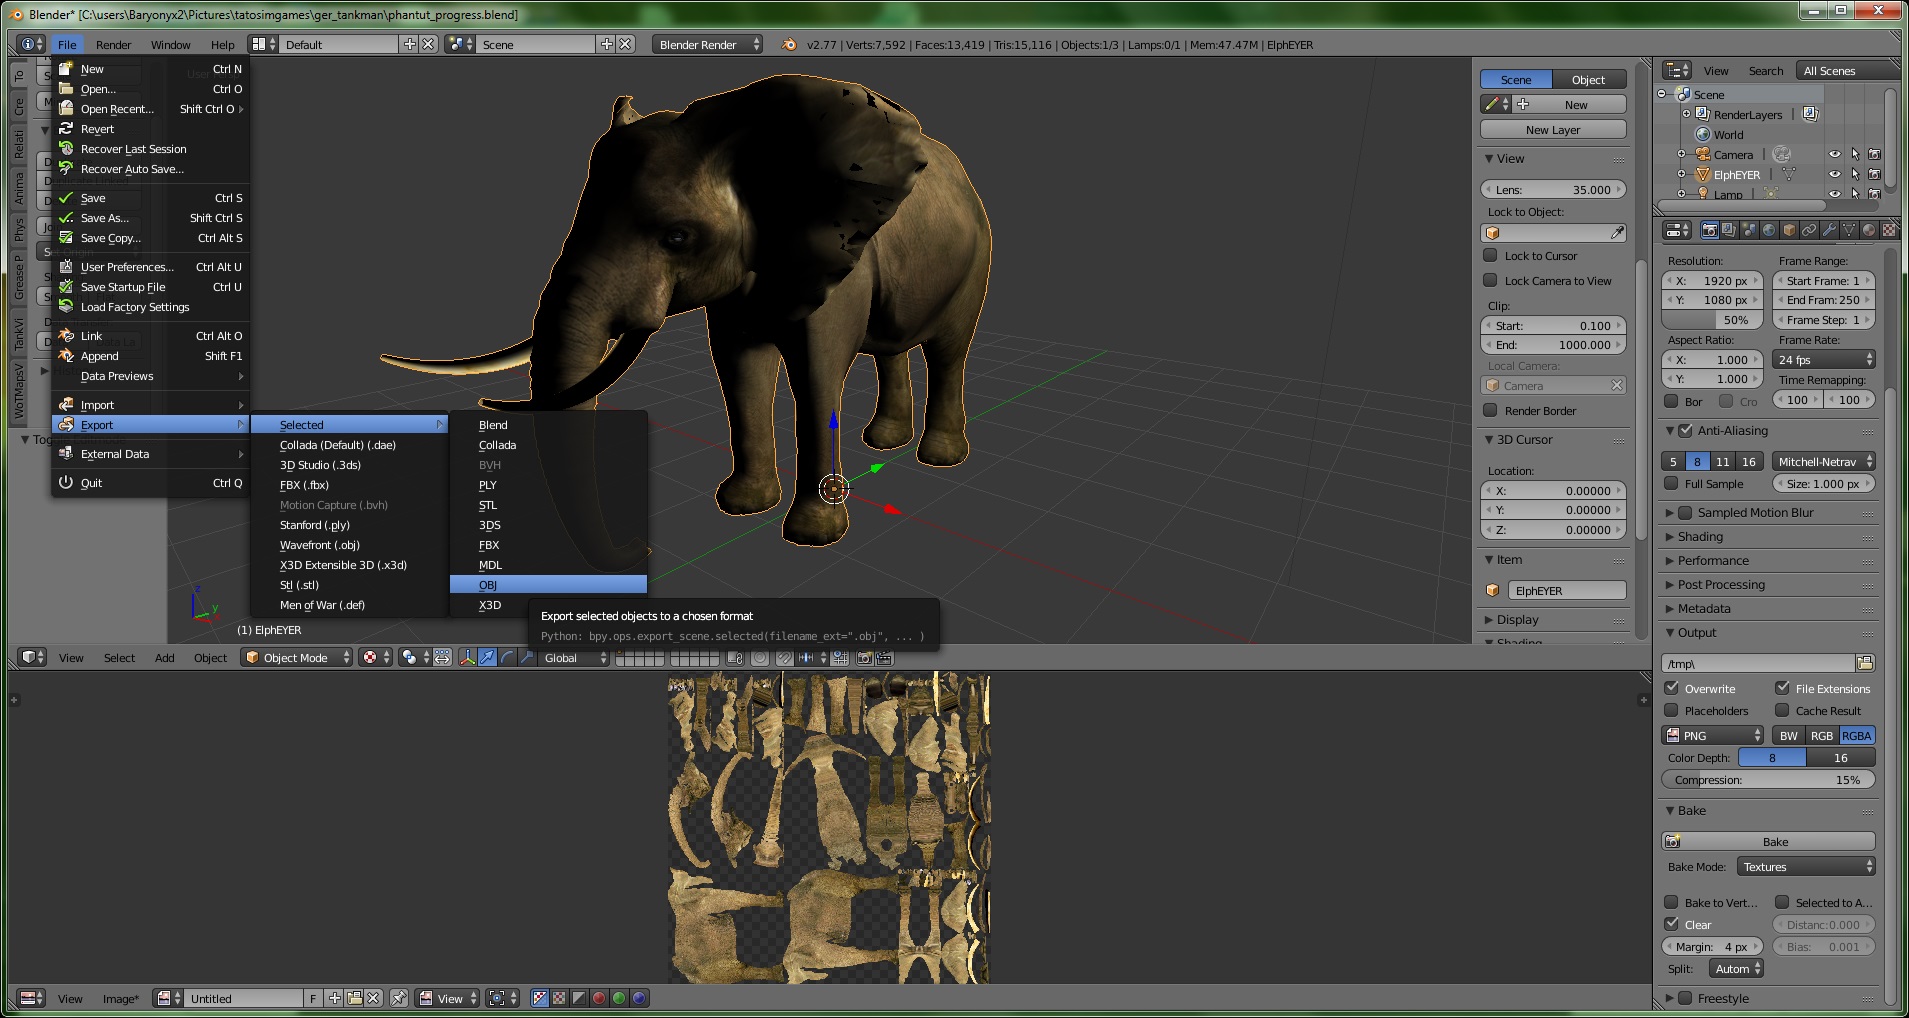Disable the Overwrite checkbox
The width and height of the screenshot is (1909, 1018).
pos(1671,688)
